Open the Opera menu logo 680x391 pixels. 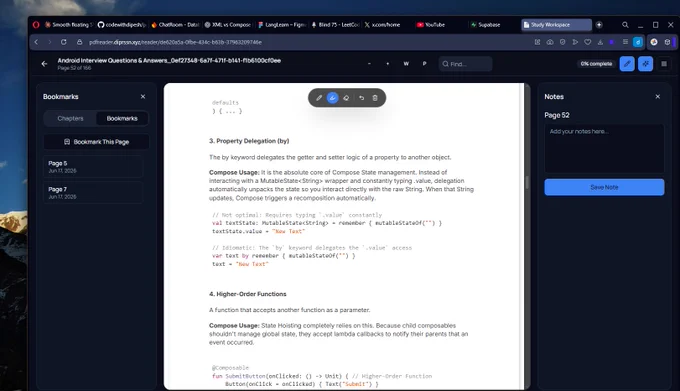[x=36, y=25]
